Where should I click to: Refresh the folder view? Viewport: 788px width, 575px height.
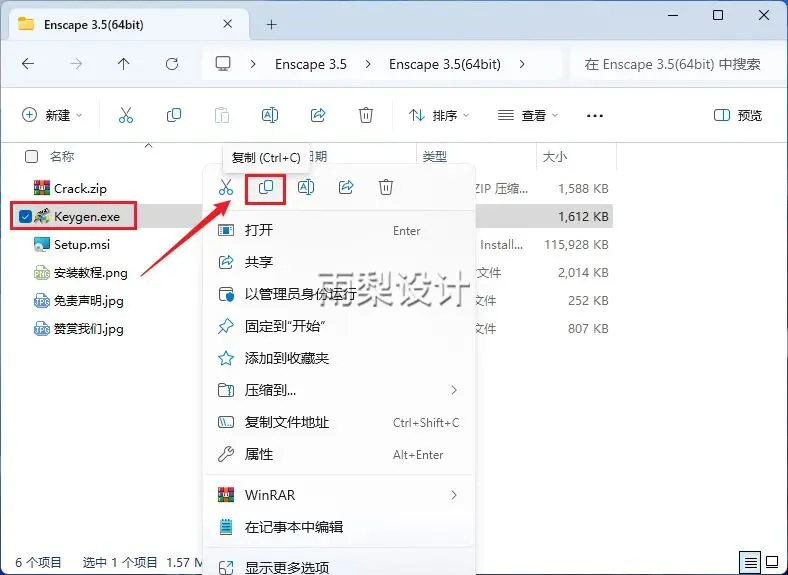(172, 64)
